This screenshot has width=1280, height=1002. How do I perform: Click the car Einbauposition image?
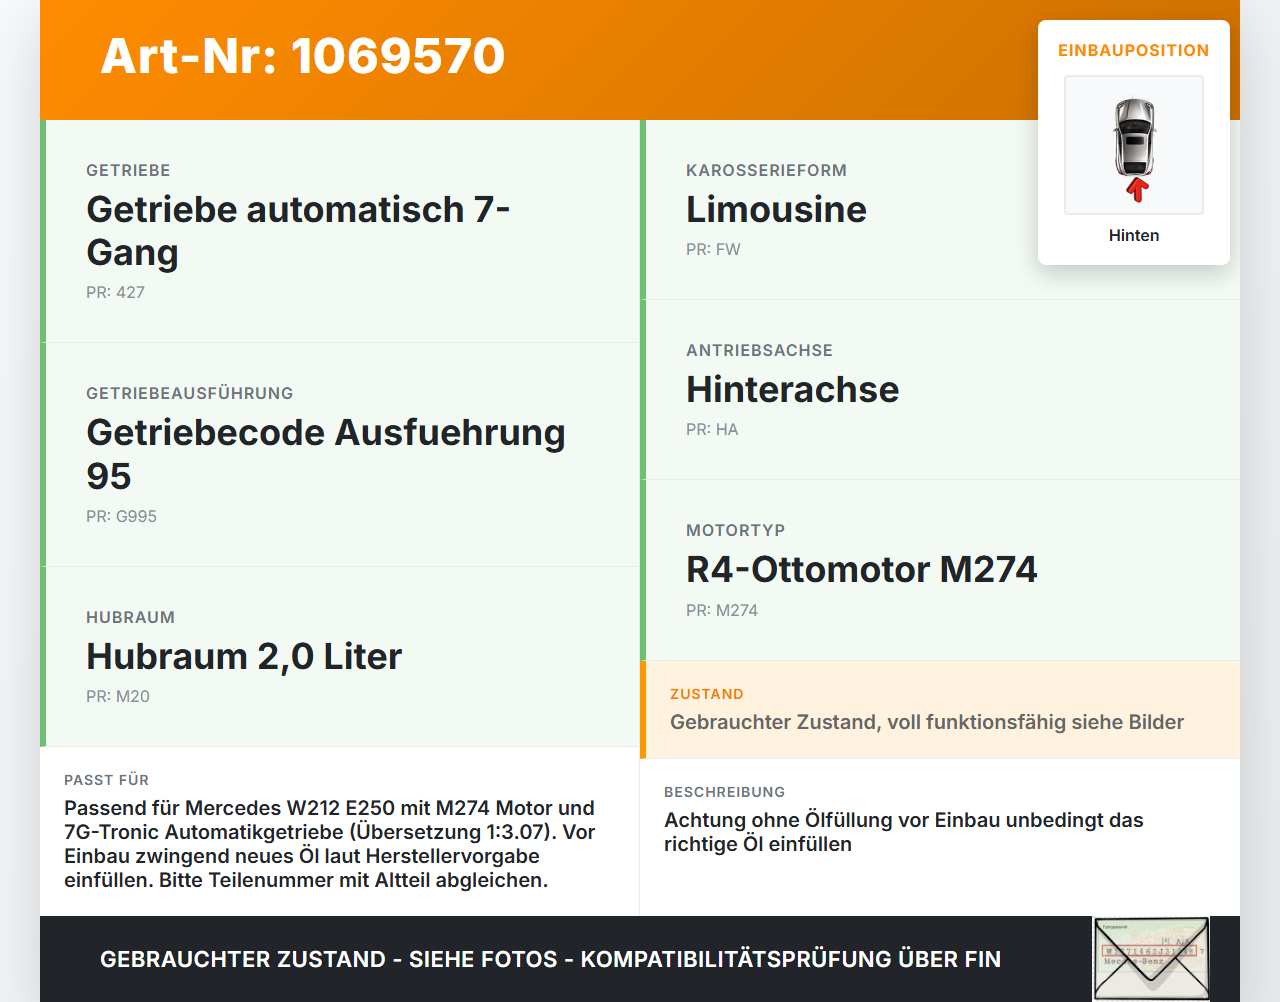(1134, 145)
